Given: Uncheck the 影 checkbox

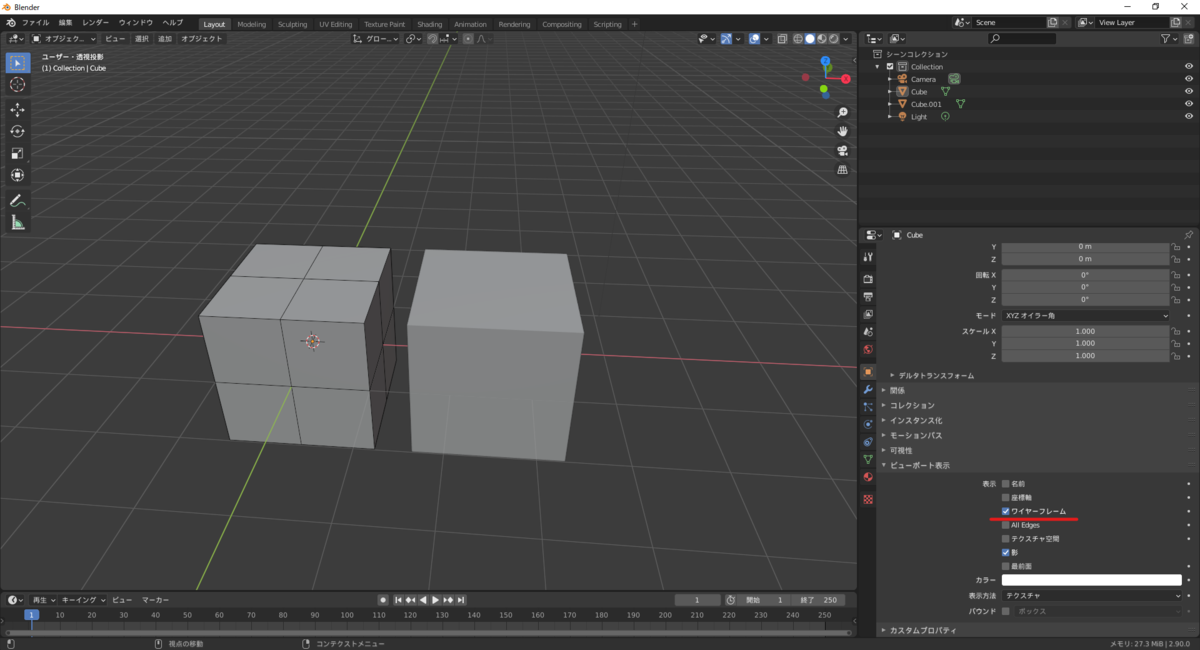Looking at the screenshot, I should pyautogui.click(x=1005, y=552).
